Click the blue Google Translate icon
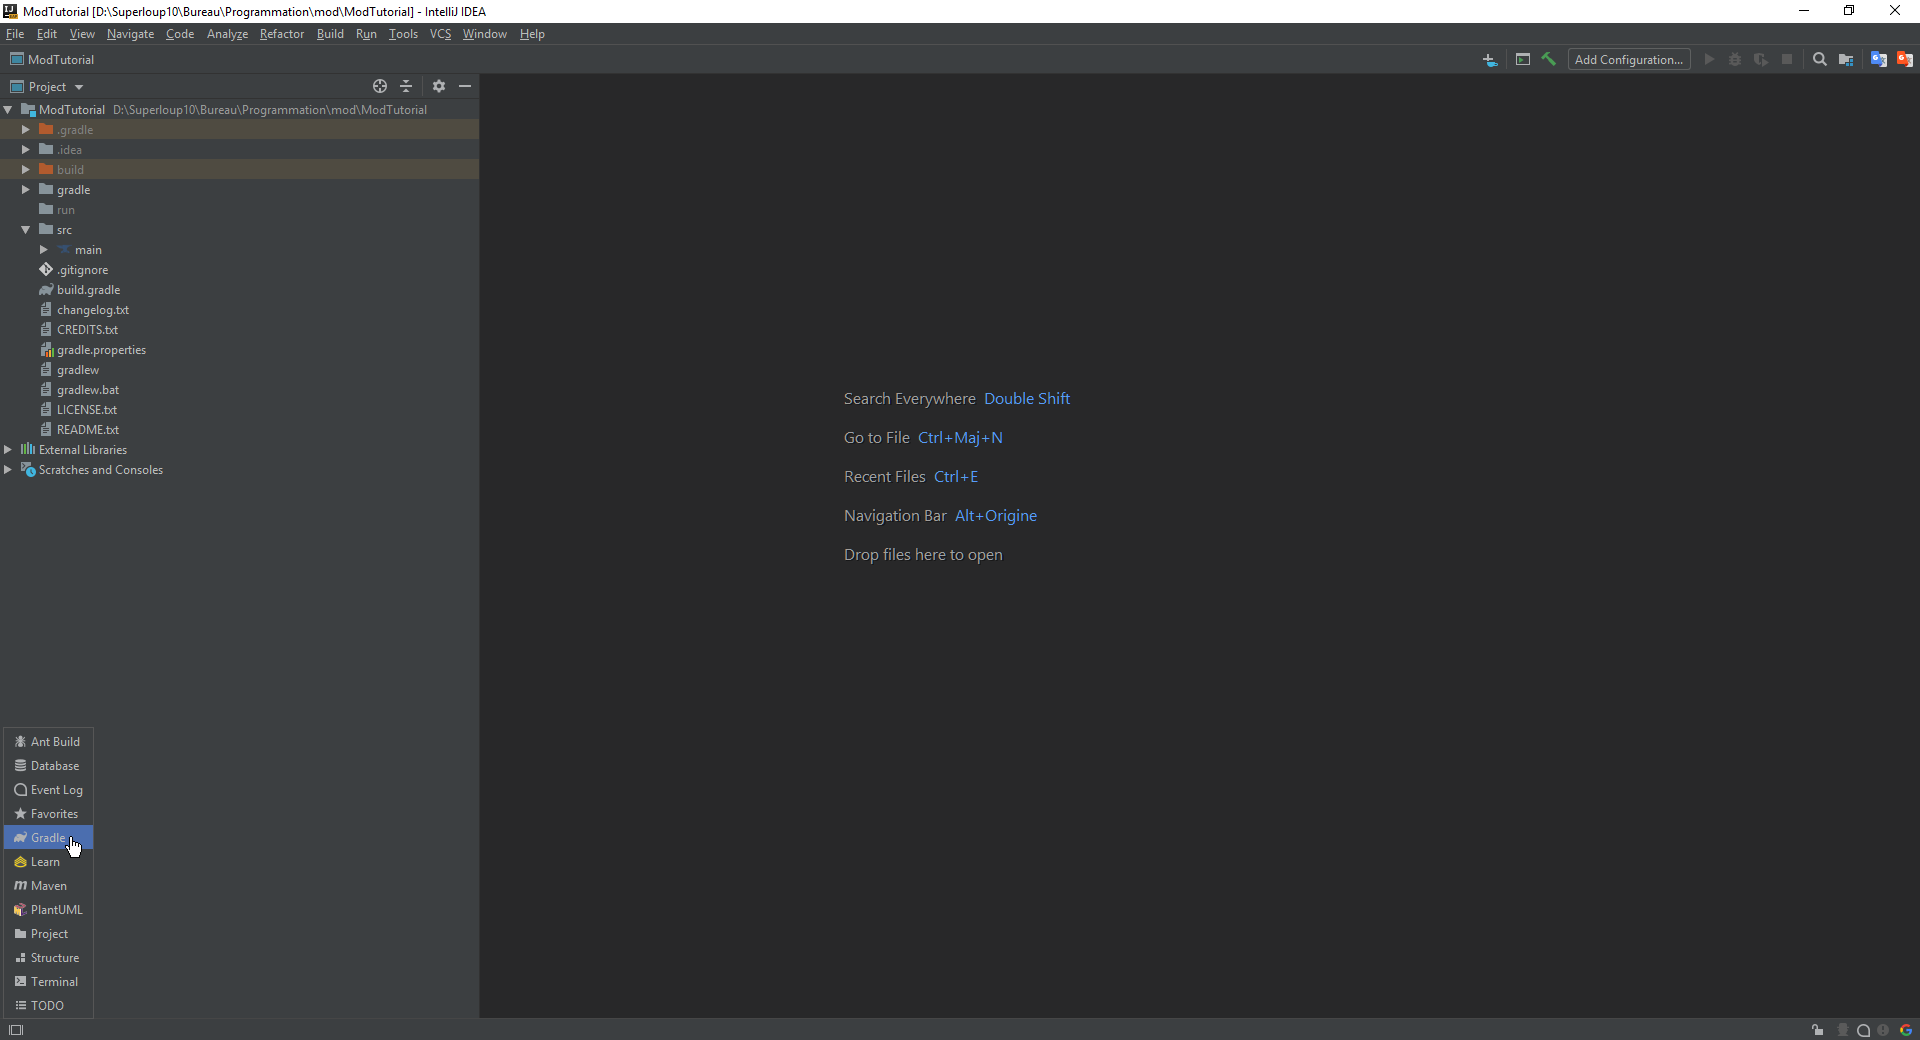Screen dimensions: 1920x1040 click(1878, 59)
